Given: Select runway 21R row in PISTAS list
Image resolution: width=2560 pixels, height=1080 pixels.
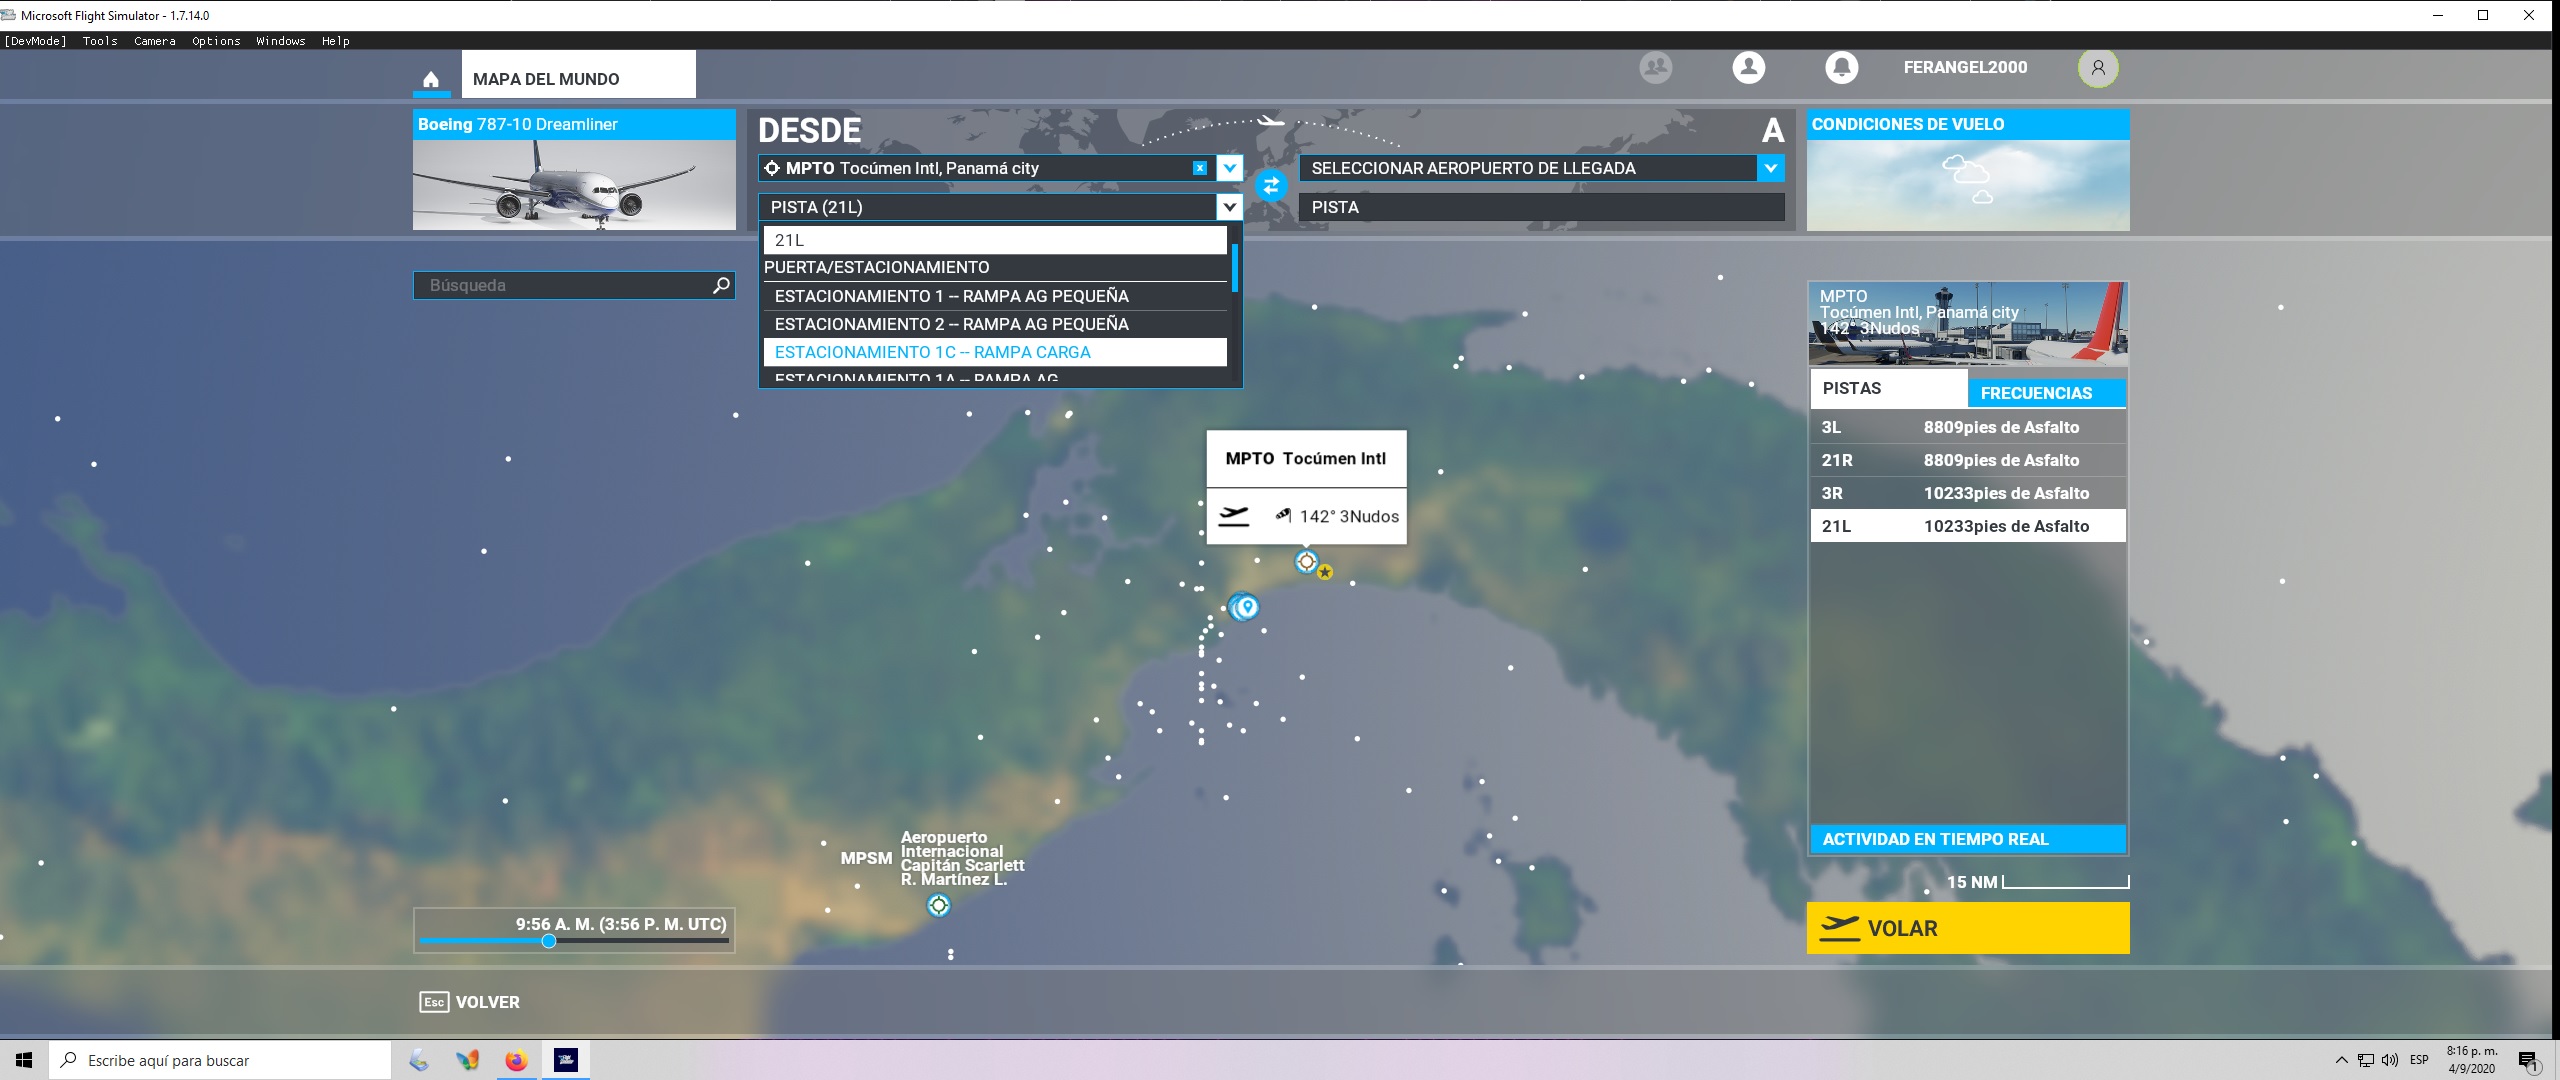Looking at the screenshot, I should pyautogui.click(x=1968, y=460).
